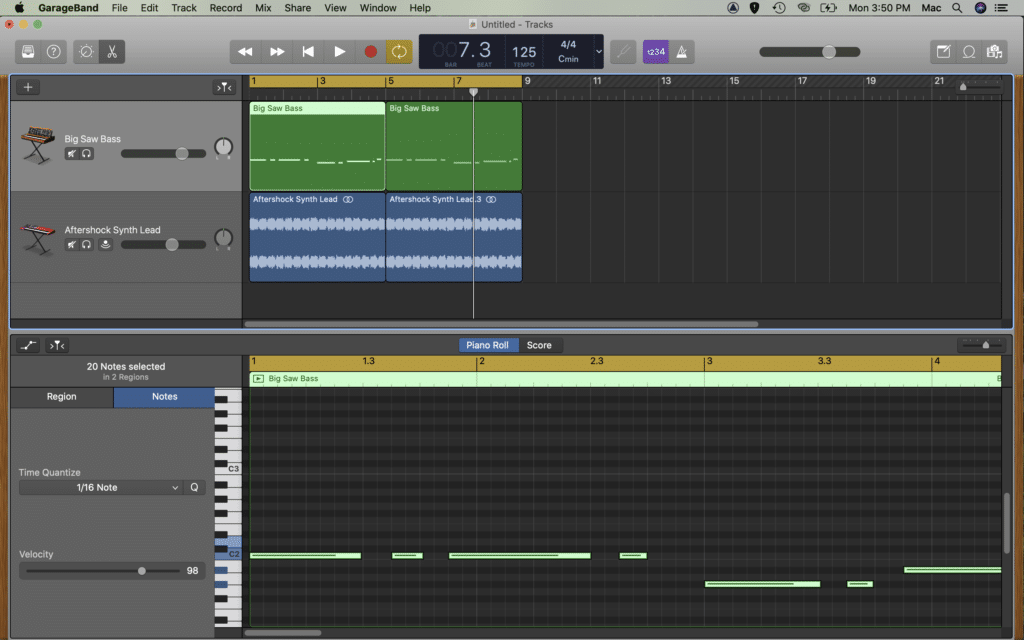1024x640 pixels.
Task: Open the Note Pad button
Action: coord(943,52)
